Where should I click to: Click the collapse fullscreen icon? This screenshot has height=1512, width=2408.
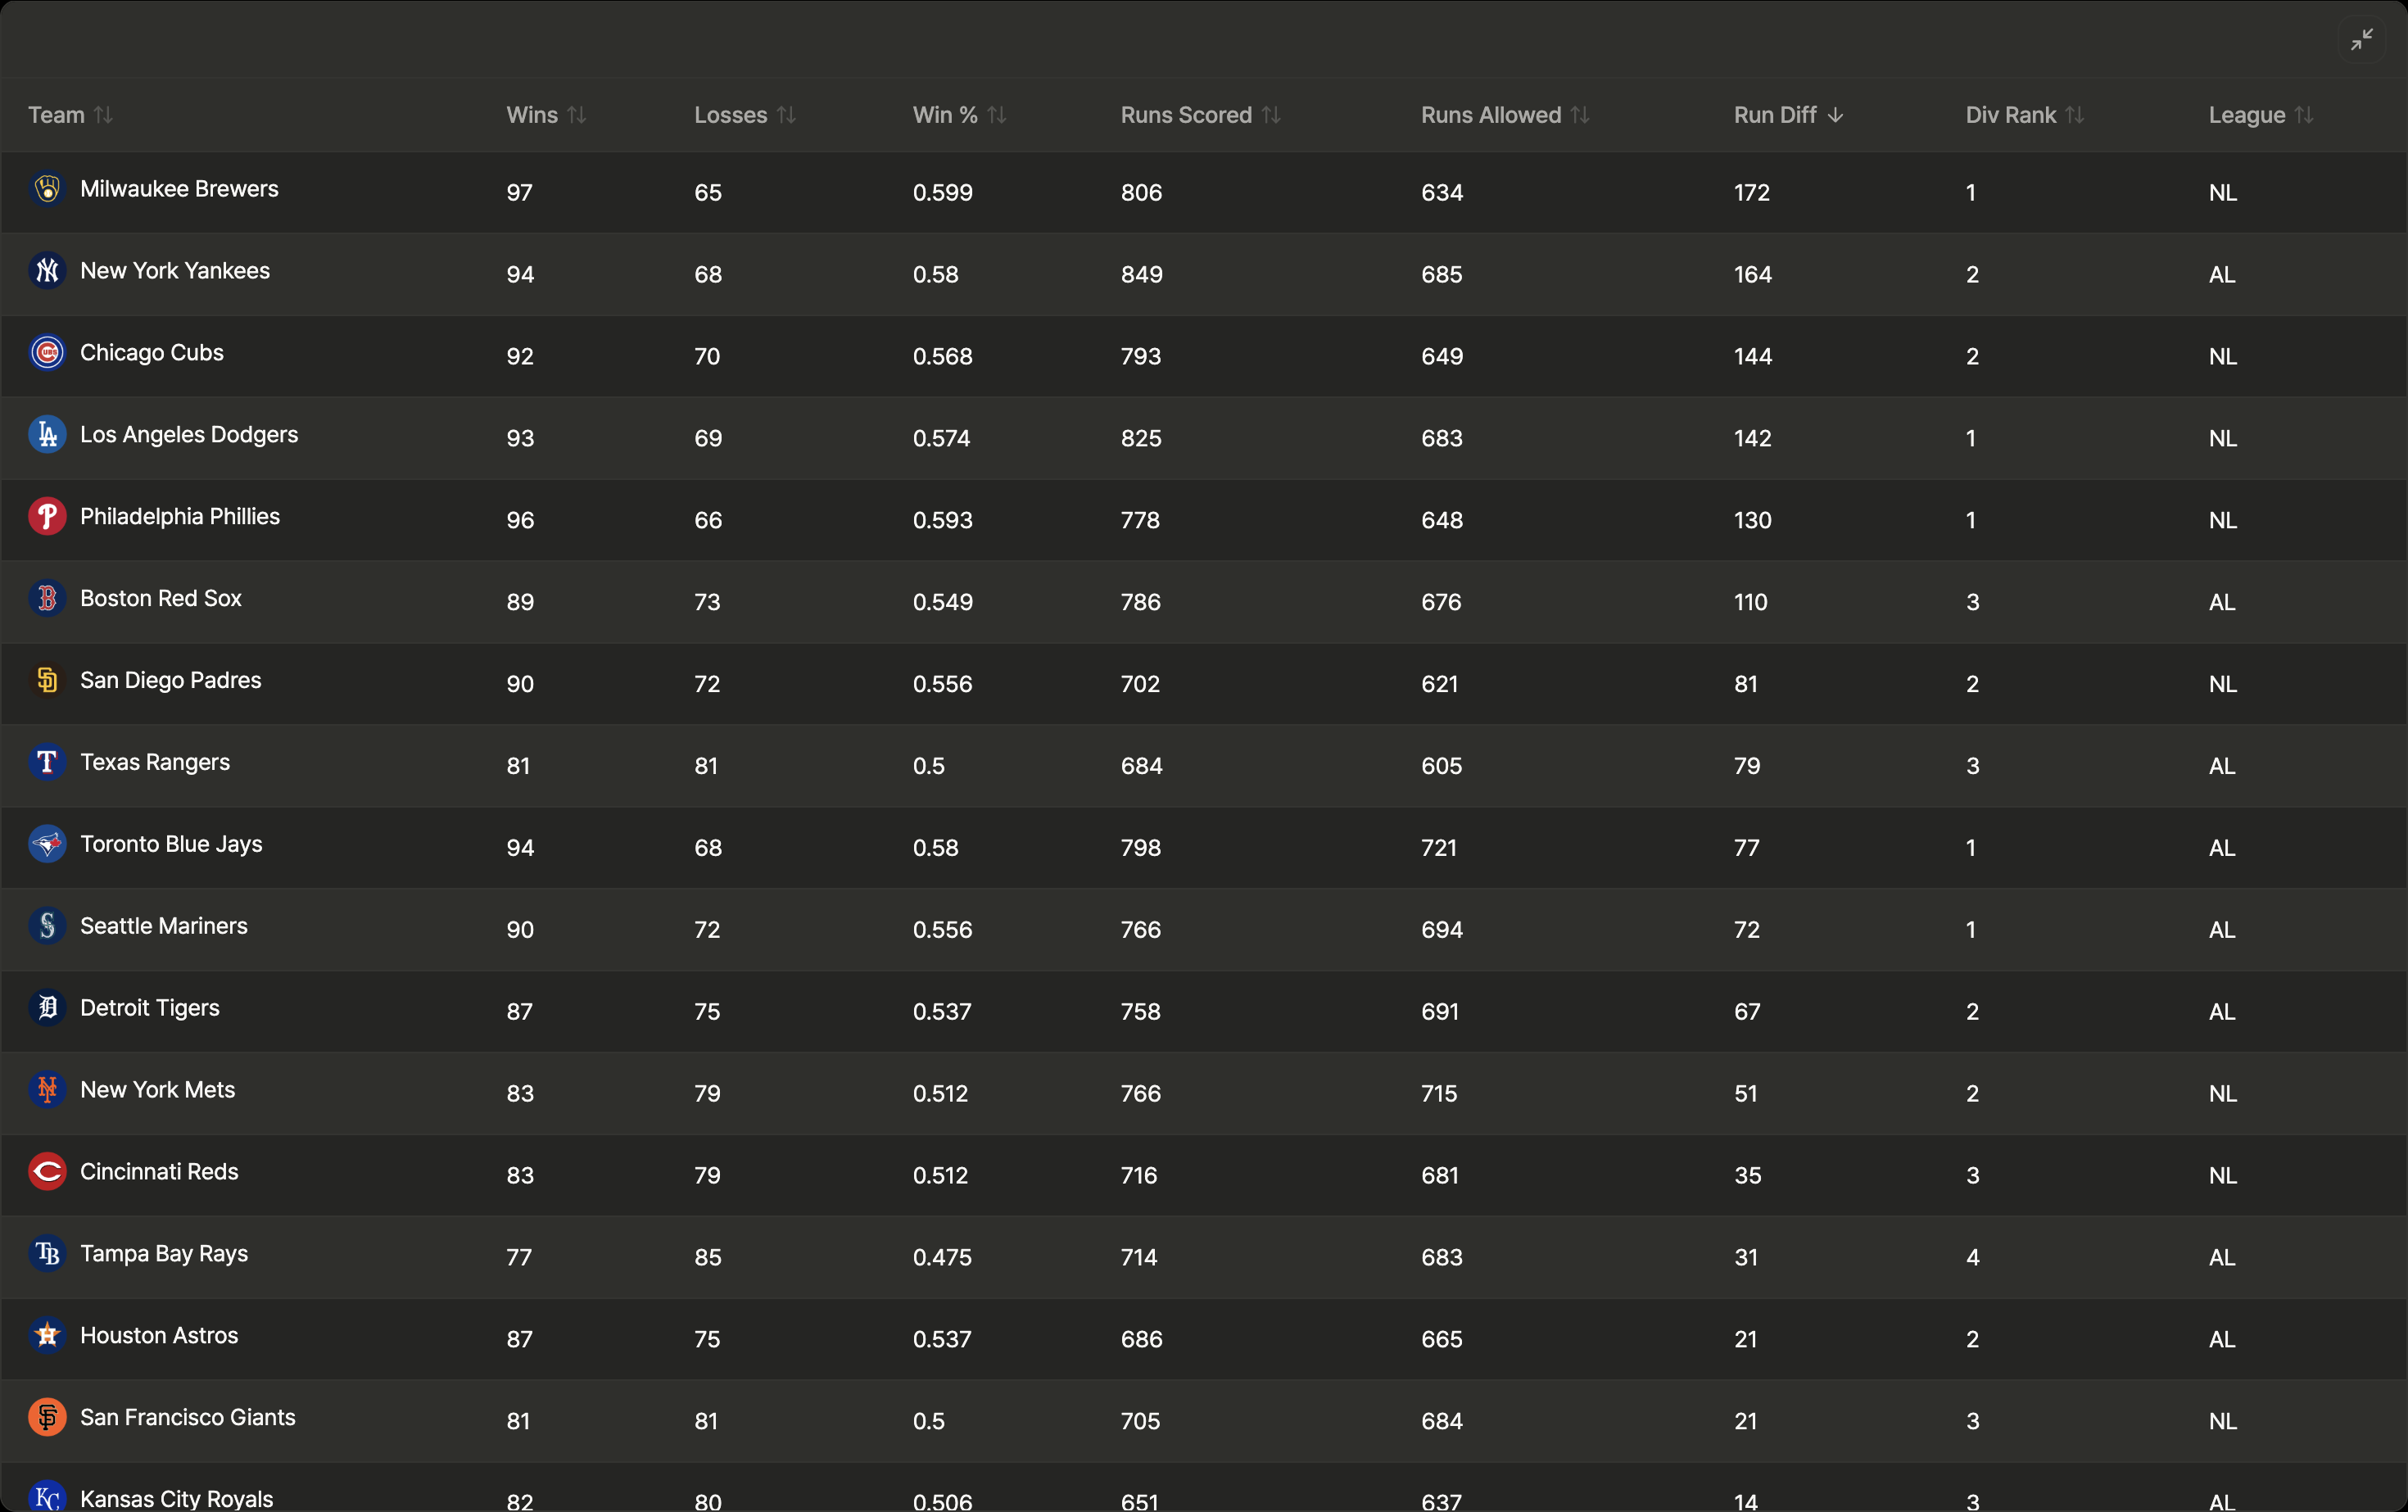pos(2362,40)
